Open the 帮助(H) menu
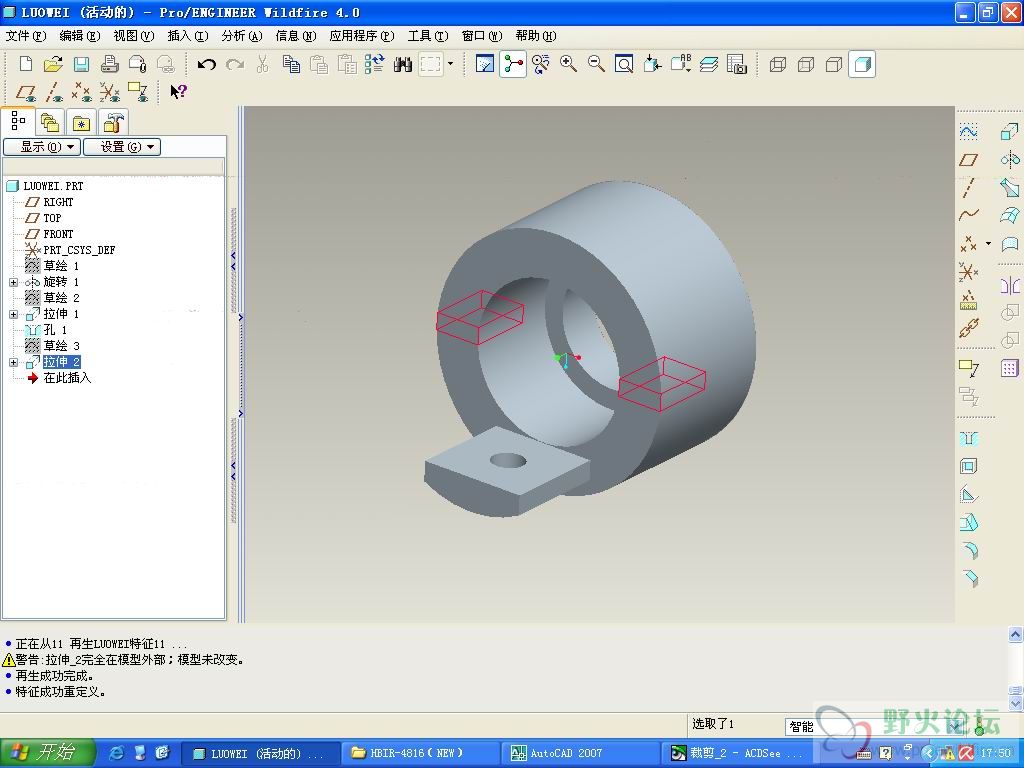Viewport: 1024px width, 768px height. click(536, 36)
